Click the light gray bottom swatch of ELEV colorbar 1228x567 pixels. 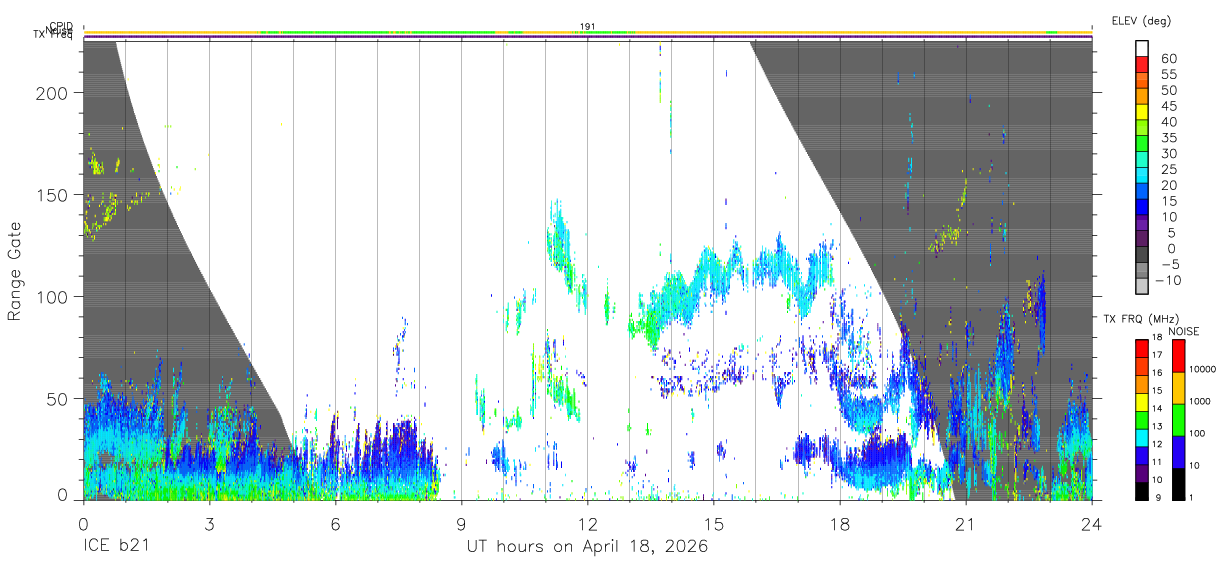1143,287
